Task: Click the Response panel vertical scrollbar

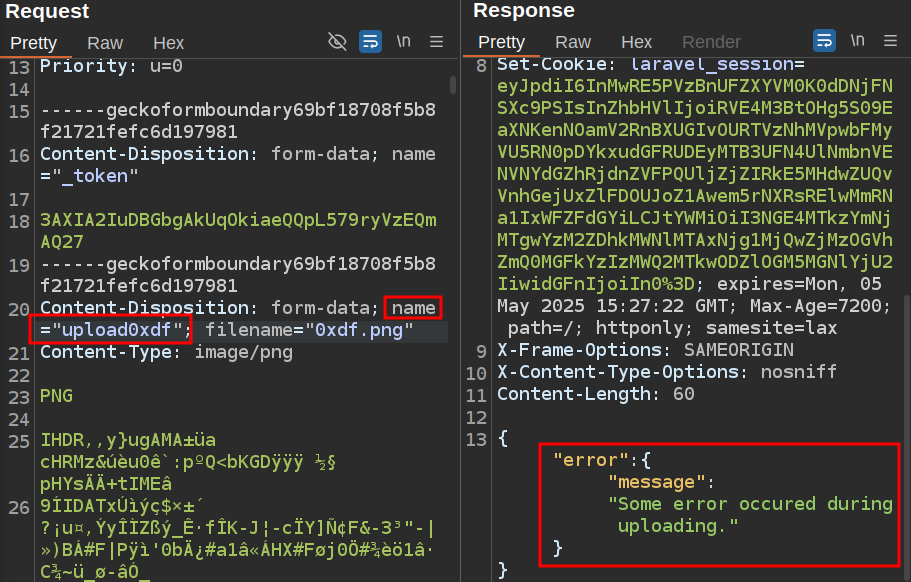Action: click(905, 400)
